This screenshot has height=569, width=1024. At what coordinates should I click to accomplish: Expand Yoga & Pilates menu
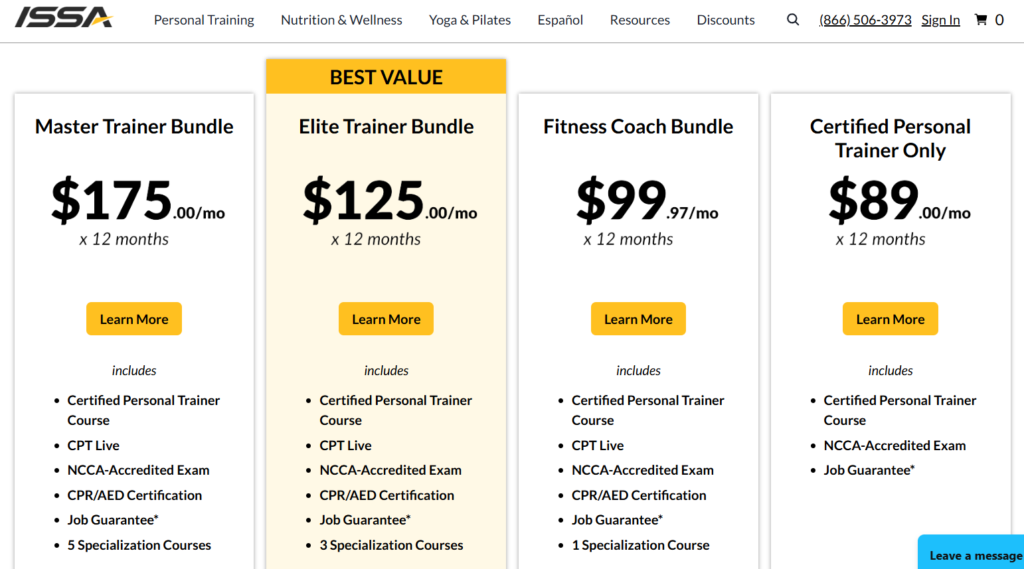tap(470, 20)
